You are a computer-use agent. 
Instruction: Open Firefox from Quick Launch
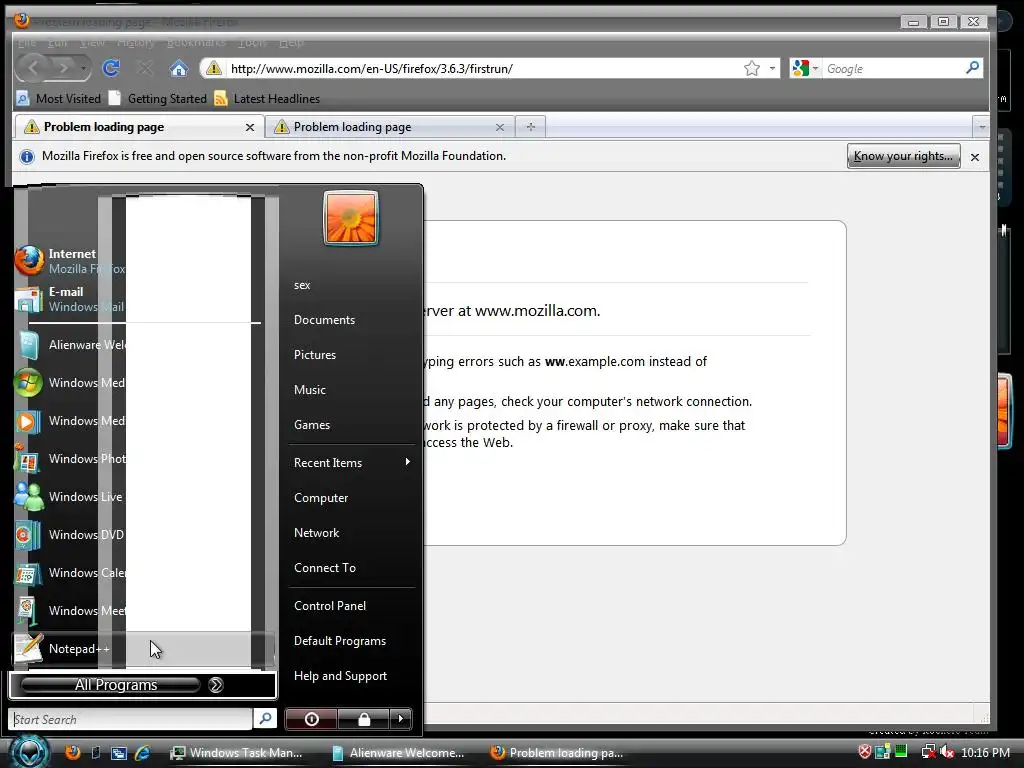click(72, 752)
